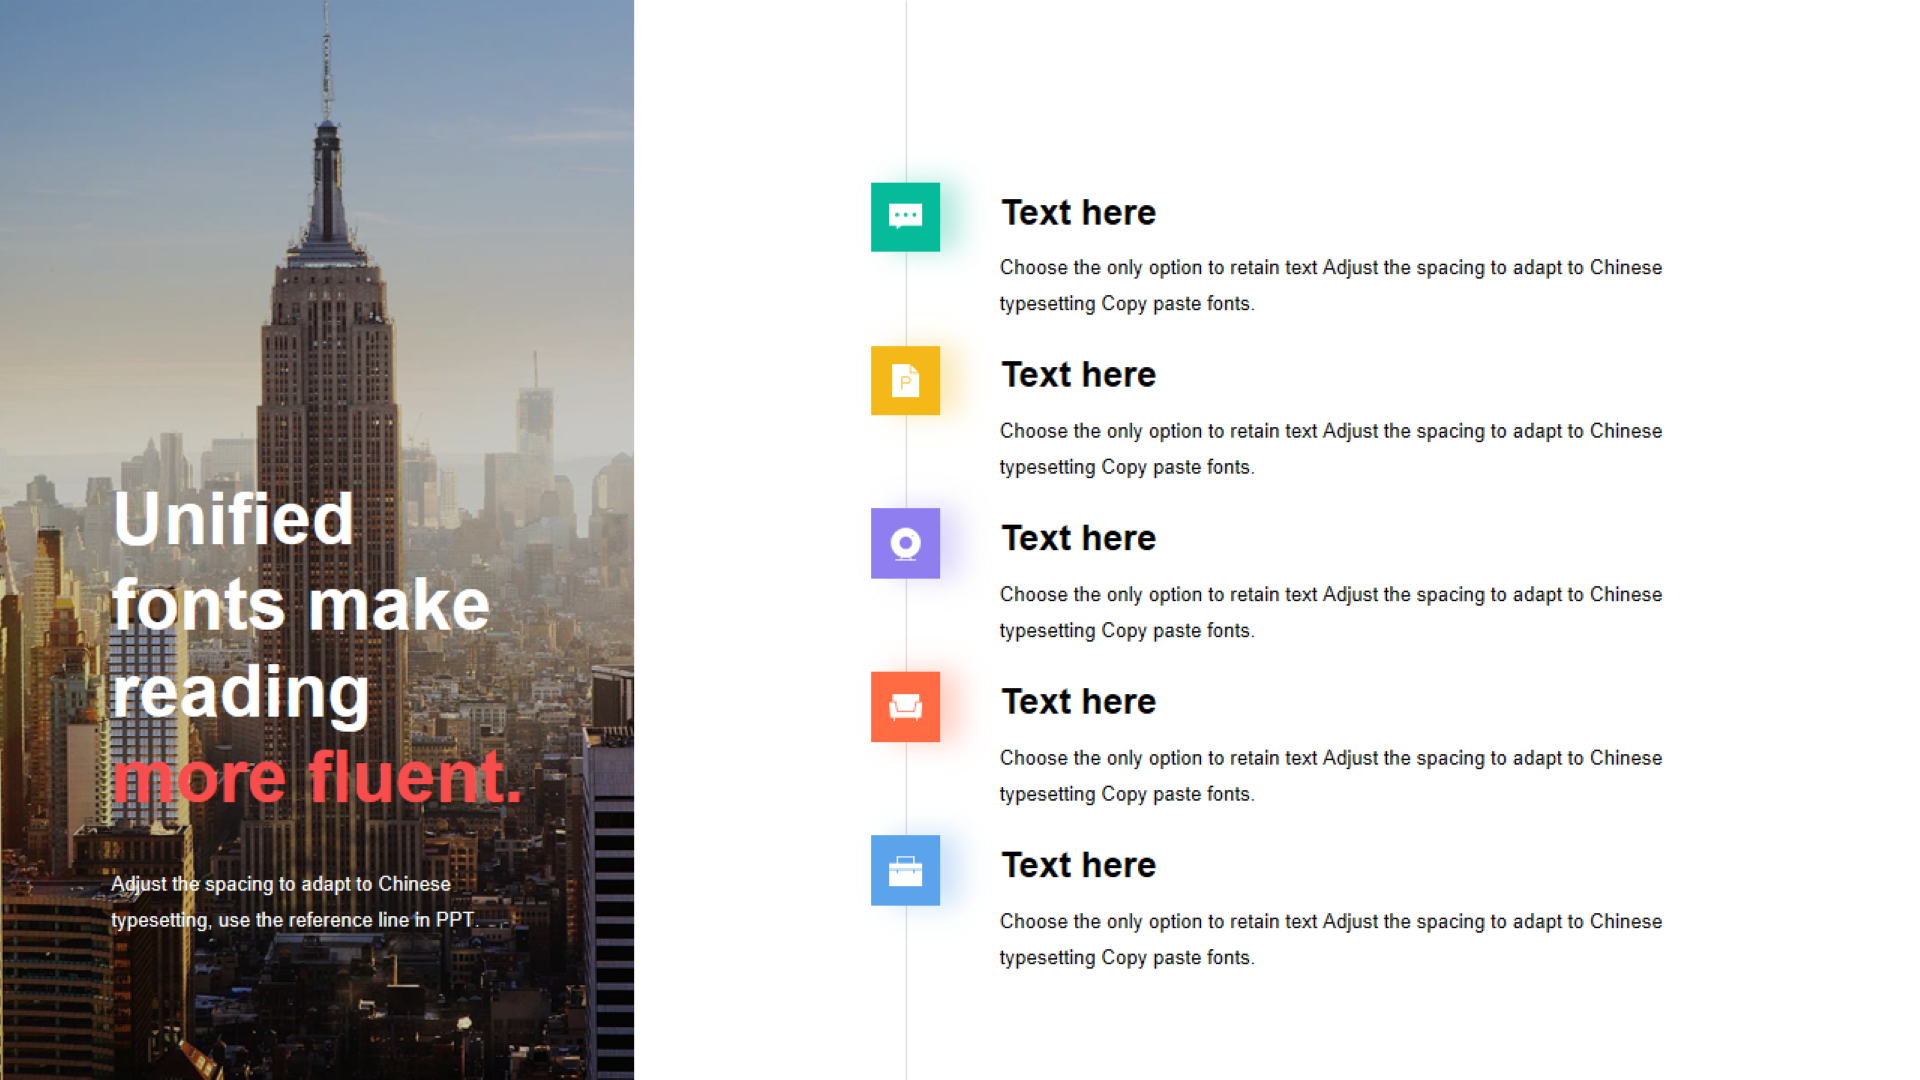Viewport: 1920px width, 1080px height.
Task: Click the paragraph under the purple webcam heading
Action: (1331, 612)
